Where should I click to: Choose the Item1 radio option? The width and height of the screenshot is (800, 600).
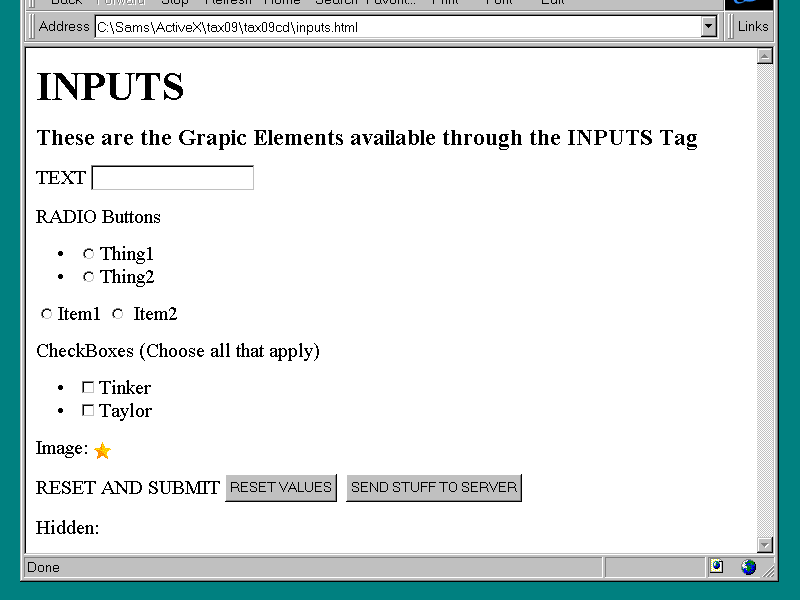(x=46, y=314)
